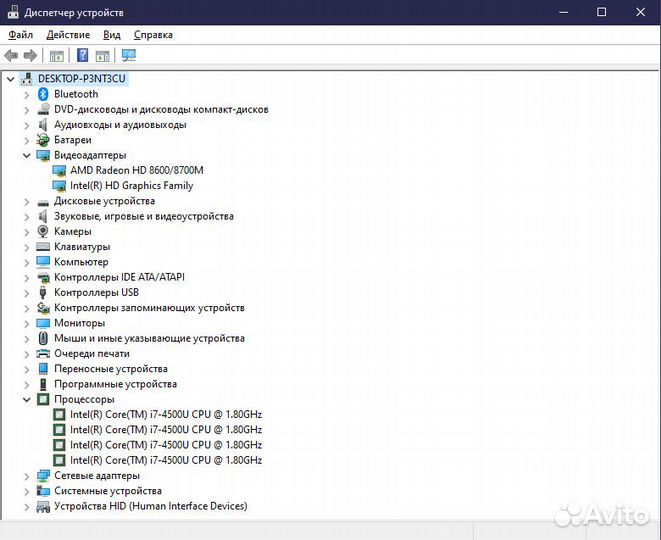Collapse the DESKTOP-P3NT3CU root node
The width and height of the screenshot is (661, 540).
pos(11,79)
